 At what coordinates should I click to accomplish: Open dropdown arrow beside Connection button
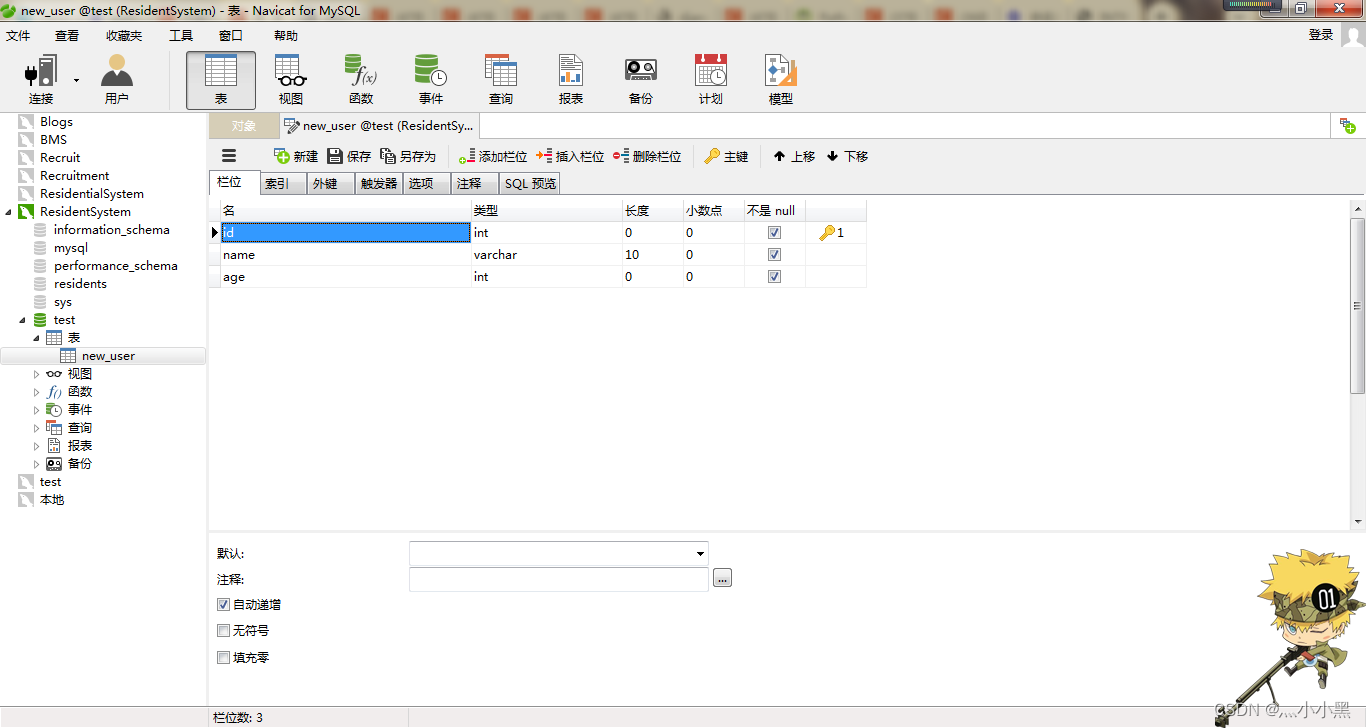pos(76,80)
